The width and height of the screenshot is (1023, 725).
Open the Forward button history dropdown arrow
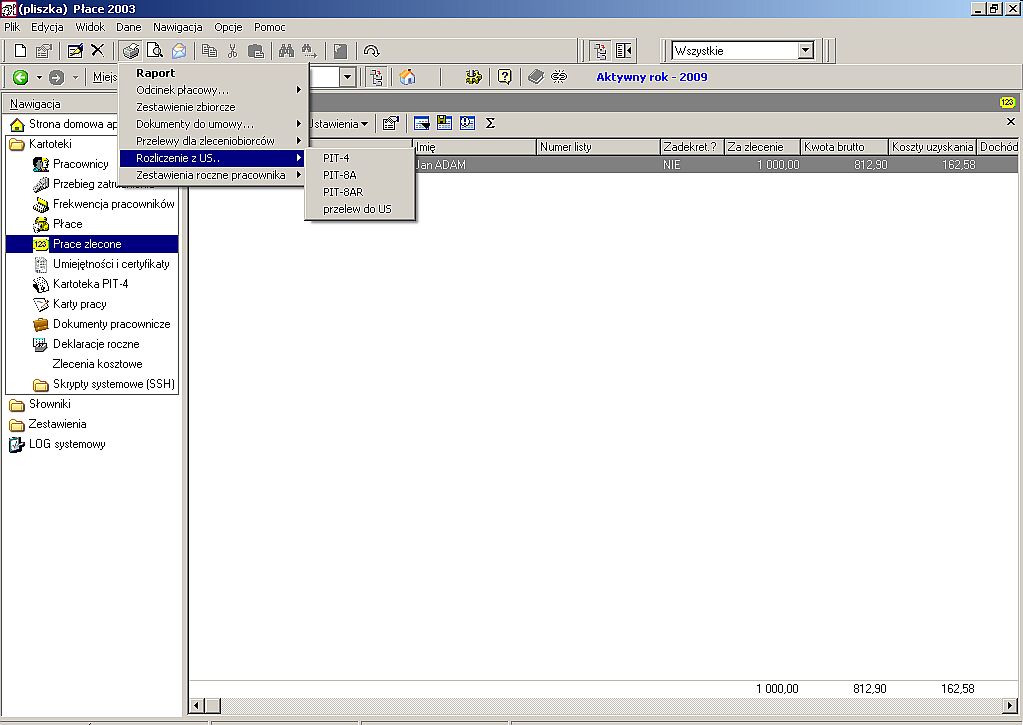pyautogui.click(x=75, y=78)
